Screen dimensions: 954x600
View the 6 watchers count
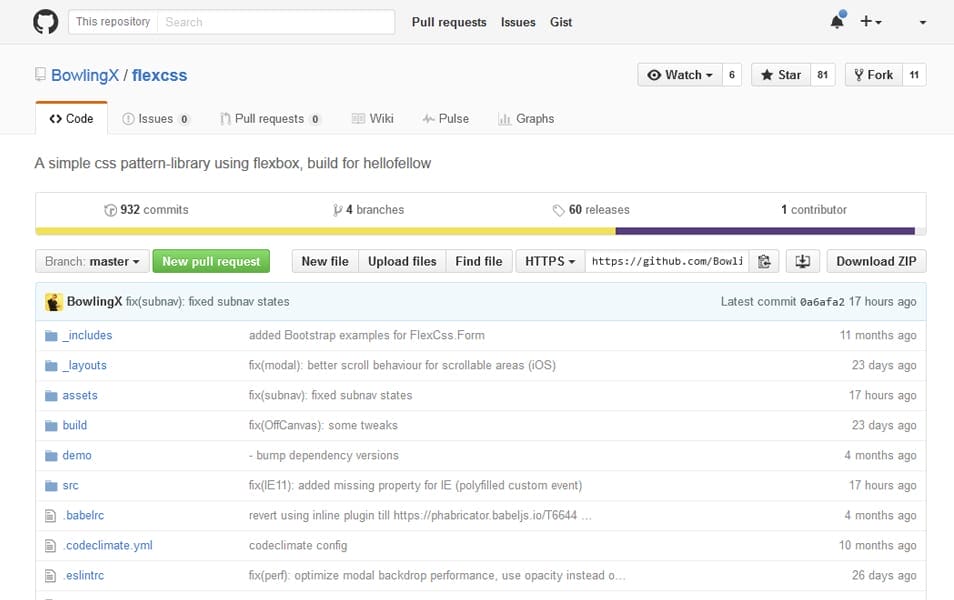coord(732,75)
